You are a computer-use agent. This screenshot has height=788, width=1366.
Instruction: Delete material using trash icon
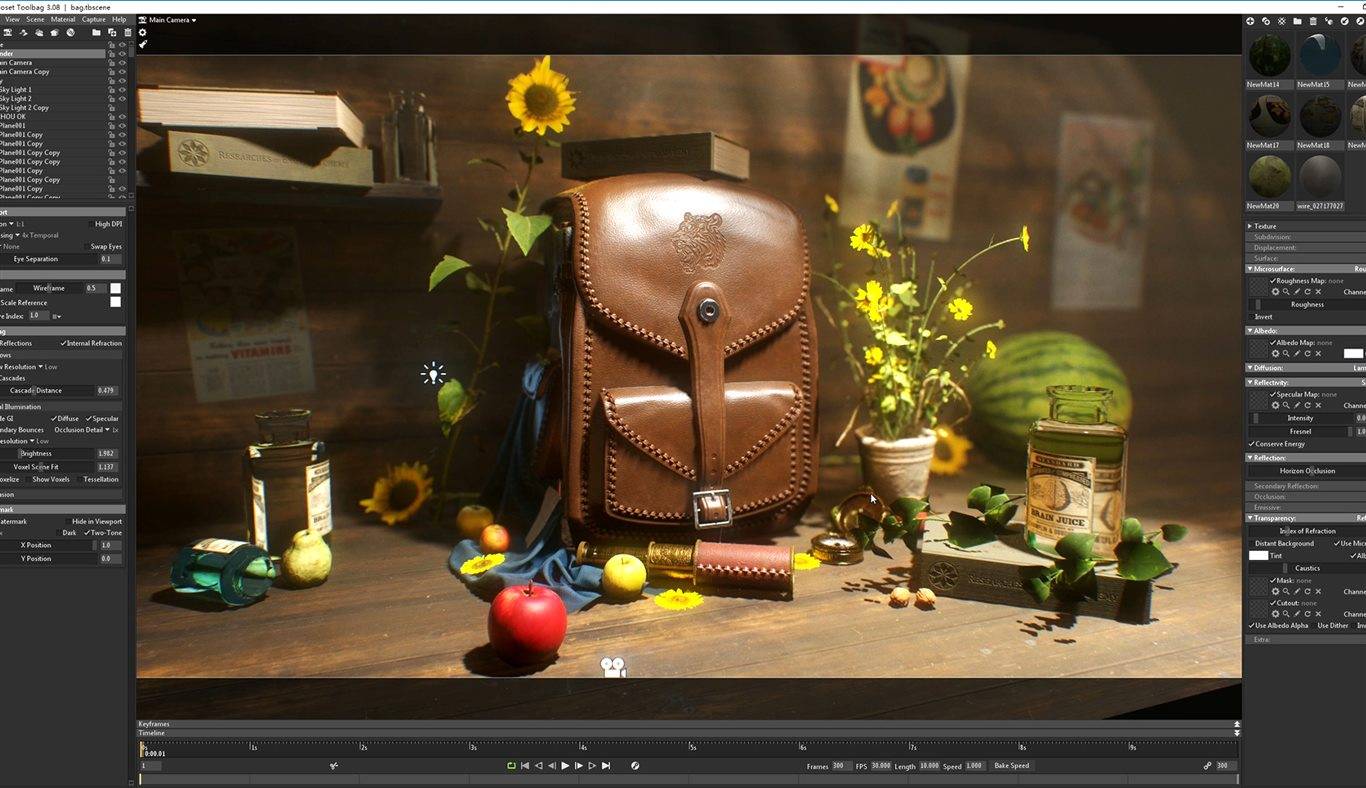[x=1313, y=21]
